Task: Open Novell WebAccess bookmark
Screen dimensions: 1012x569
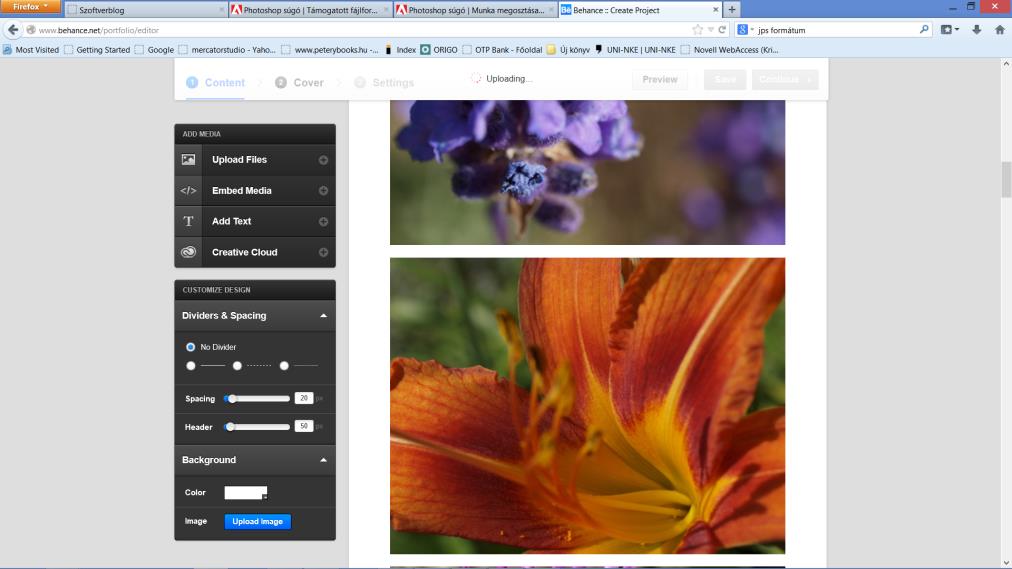Action: pyautogui.click(x=729, y=50)
